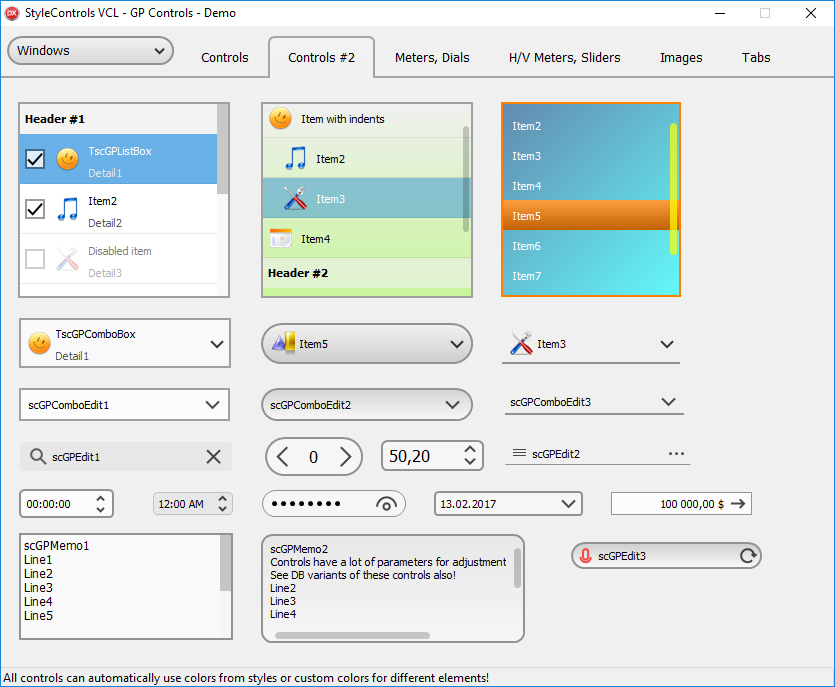Image resolution: width=835 pixels, height=687 pixels.
Task: Switch to the Images tab
Action: click(681, 58)
